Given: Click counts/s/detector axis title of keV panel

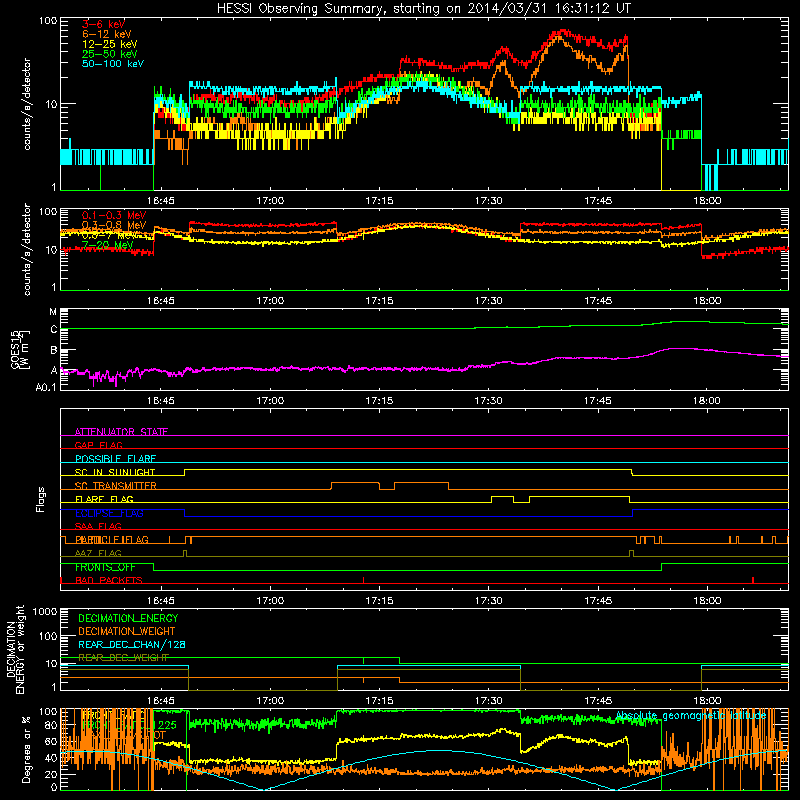Looking at the screenshot, I should point(27,104).
